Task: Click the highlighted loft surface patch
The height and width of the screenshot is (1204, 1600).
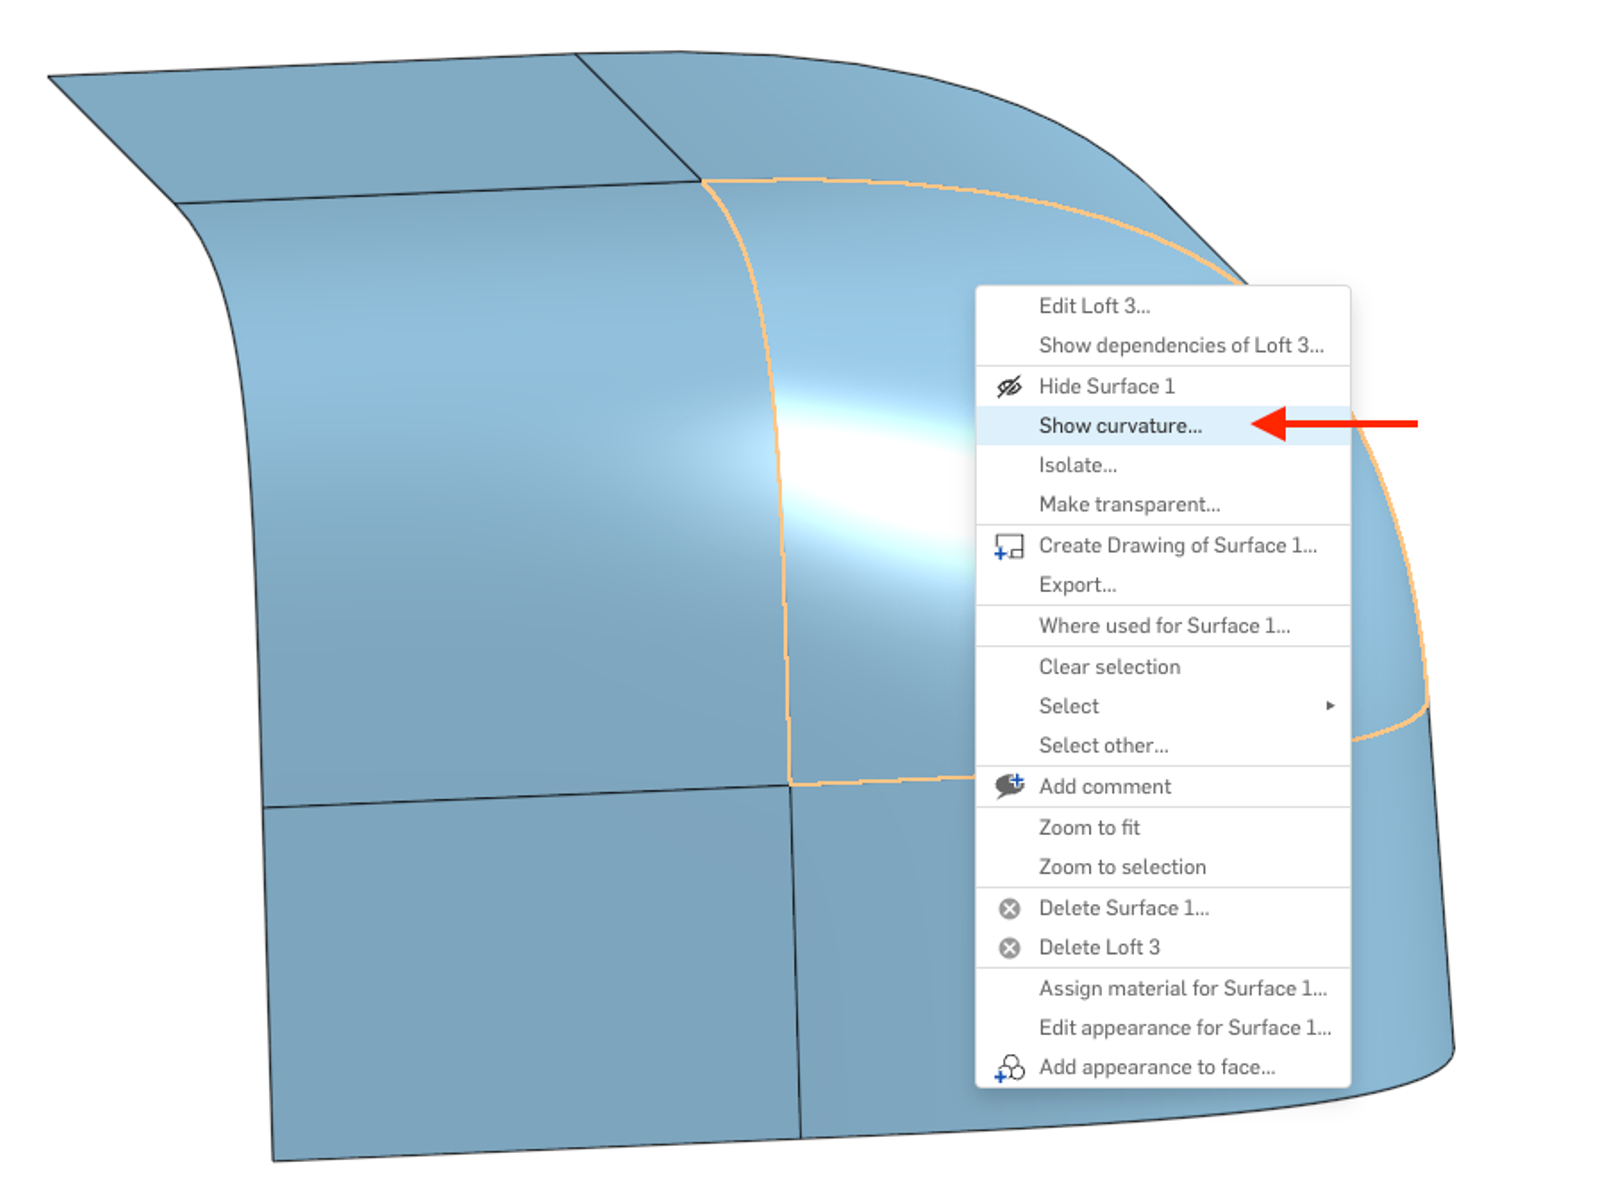Action: 880,300
